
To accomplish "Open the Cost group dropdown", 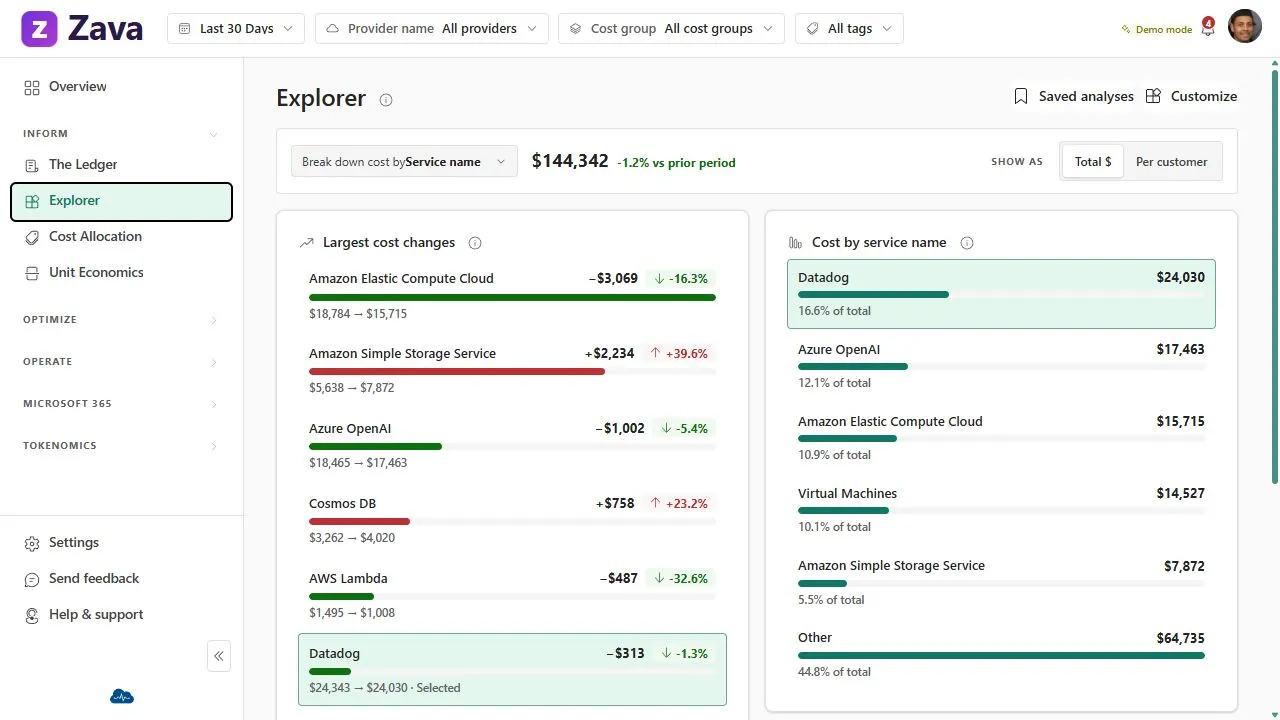I will coord(671,29).
